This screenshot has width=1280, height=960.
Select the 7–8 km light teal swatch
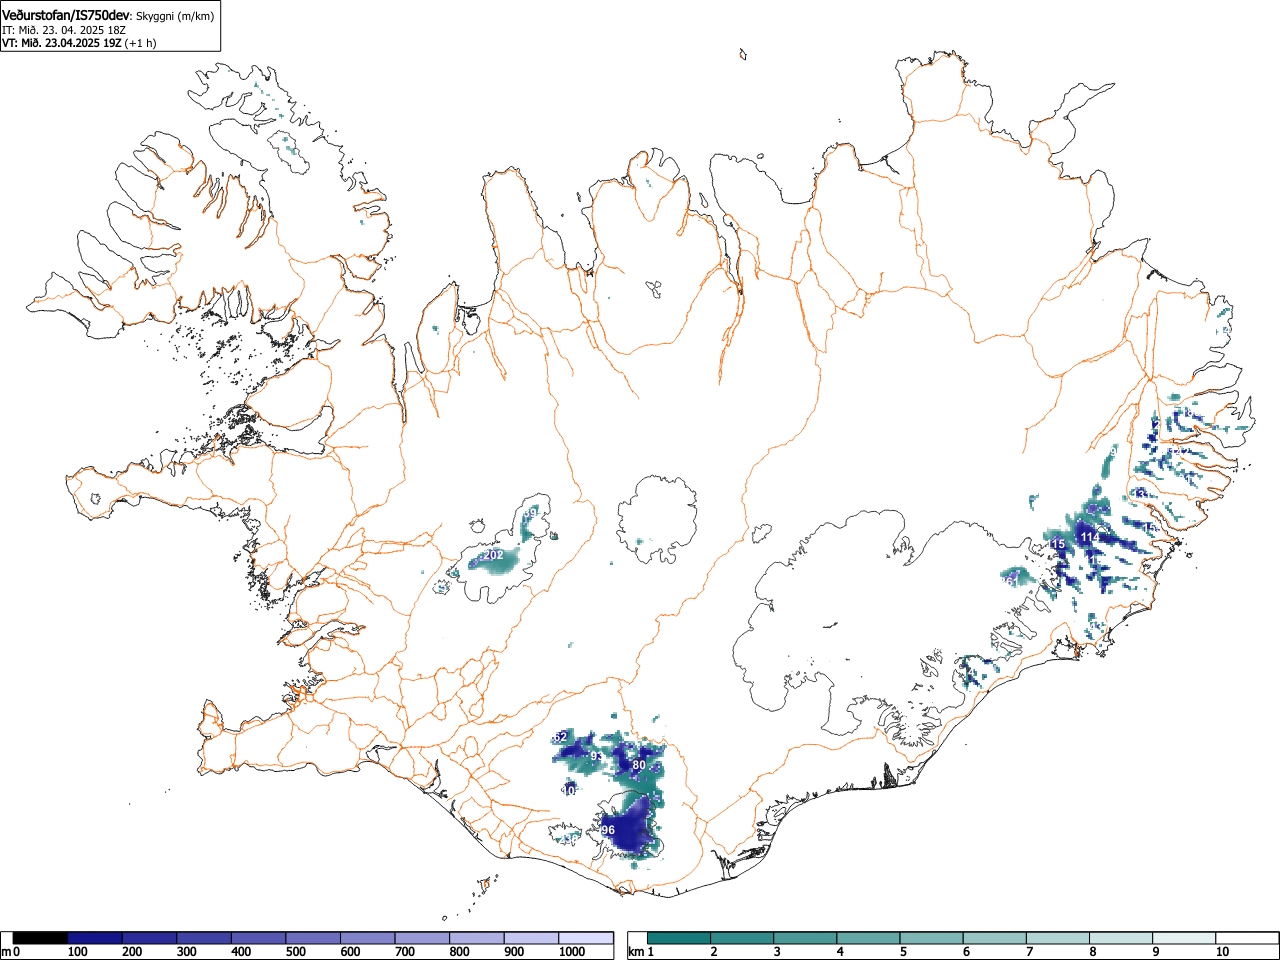point(1058,938)
